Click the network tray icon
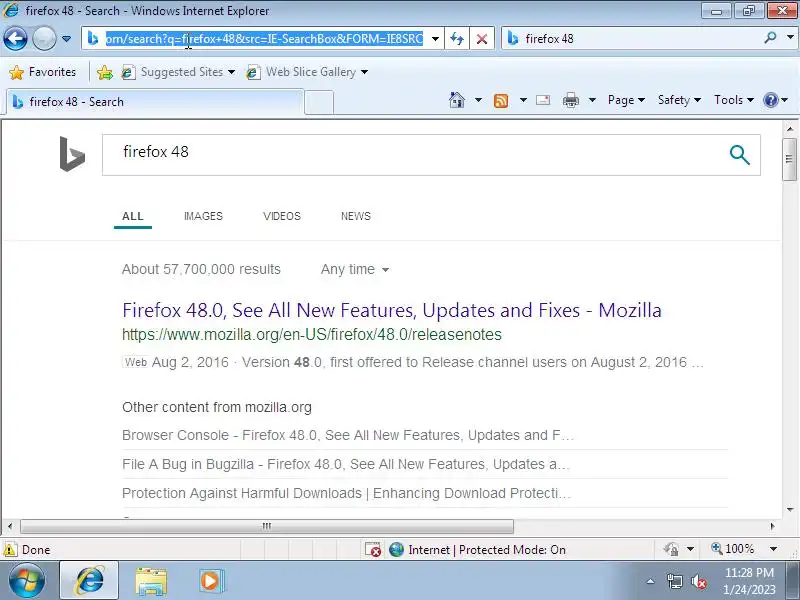The image size is (800, 600). [x=674, y=582]
